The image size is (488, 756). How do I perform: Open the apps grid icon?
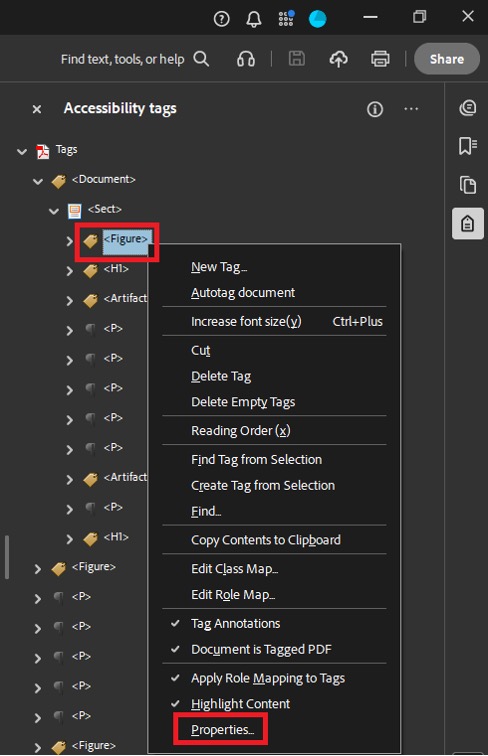(x=286, y=18)
